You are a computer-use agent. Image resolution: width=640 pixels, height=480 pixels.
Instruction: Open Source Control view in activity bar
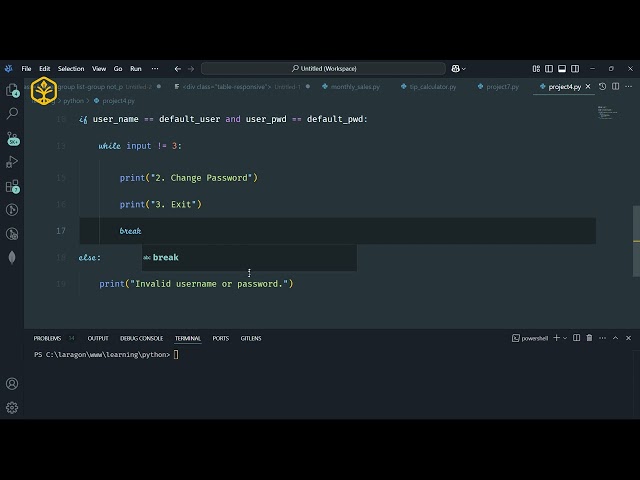coord(12,138)
